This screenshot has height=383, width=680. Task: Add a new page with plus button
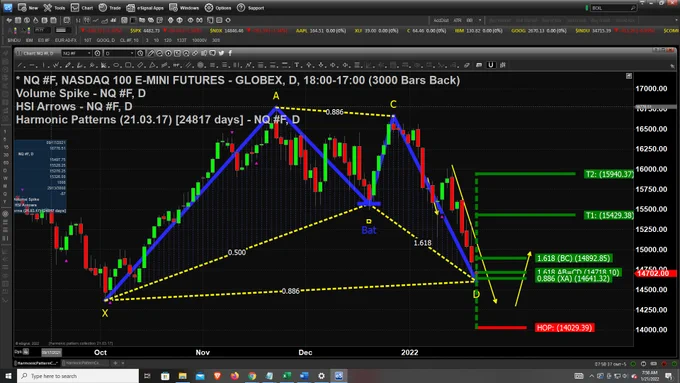[115, 363]
